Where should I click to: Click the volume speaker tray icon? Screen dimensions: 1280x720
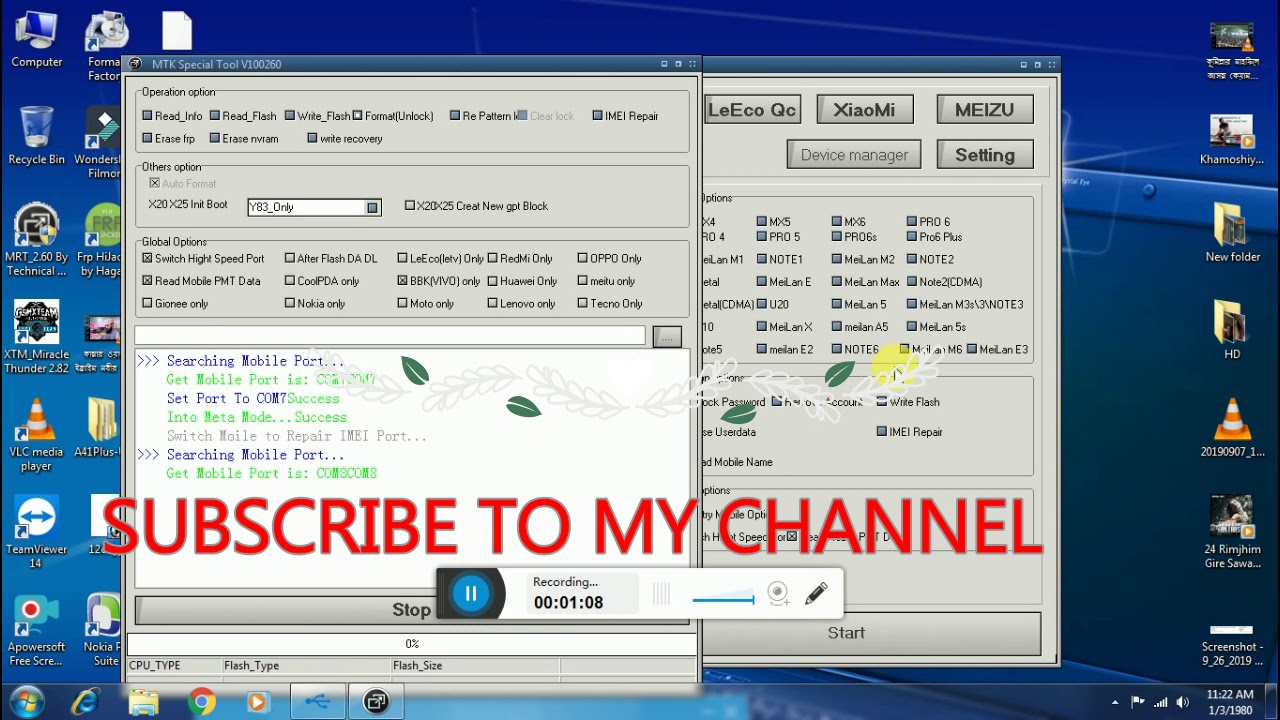[x=1183, y=702]
